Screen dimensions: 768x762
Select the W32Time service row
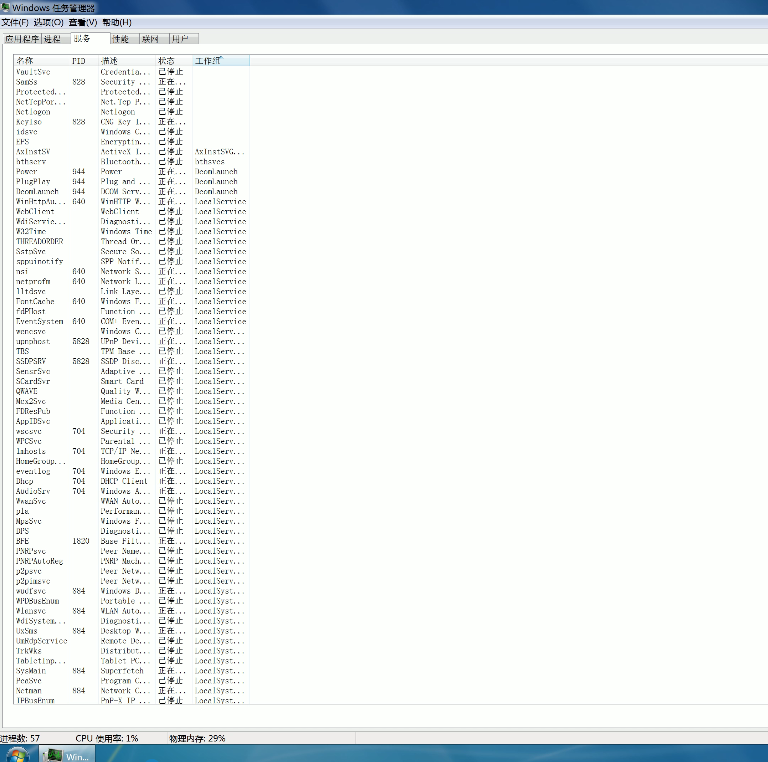[132, 232]
